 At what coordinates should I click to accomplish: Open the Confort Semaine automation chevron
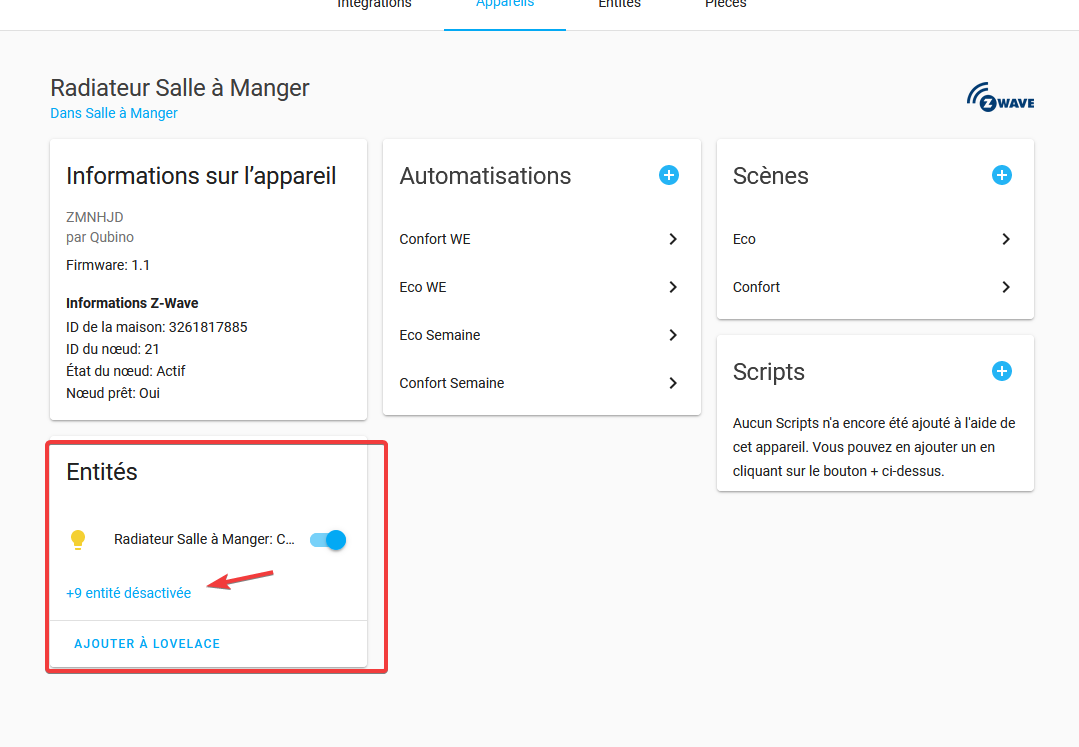(673, 383)
